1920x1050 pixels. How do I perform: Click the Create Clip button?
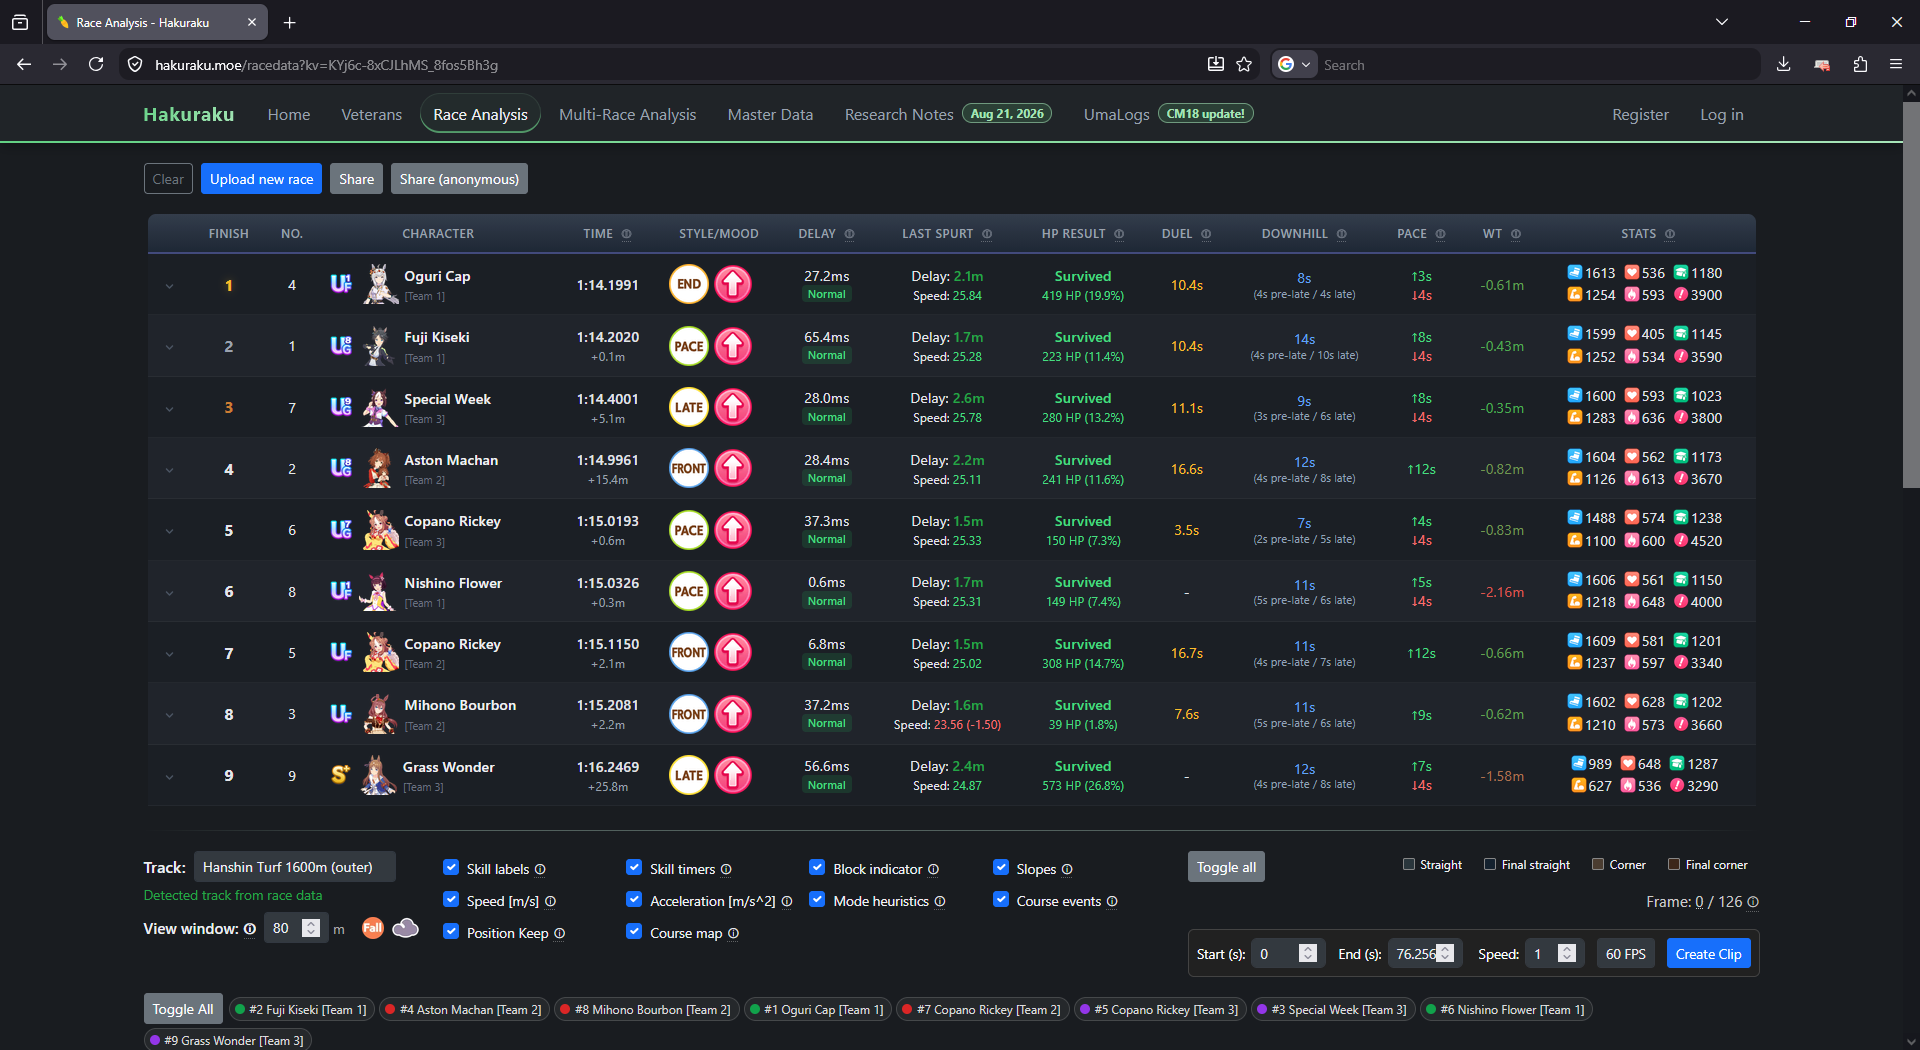pyautogui.click(x=1708, y=954)
